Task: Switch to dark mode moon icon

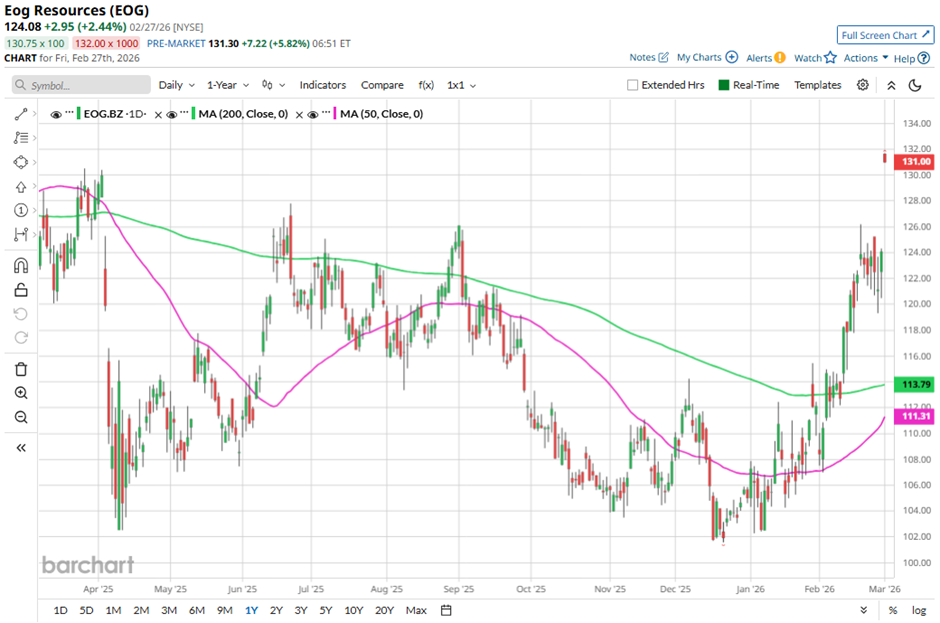Action: point(915,85)
